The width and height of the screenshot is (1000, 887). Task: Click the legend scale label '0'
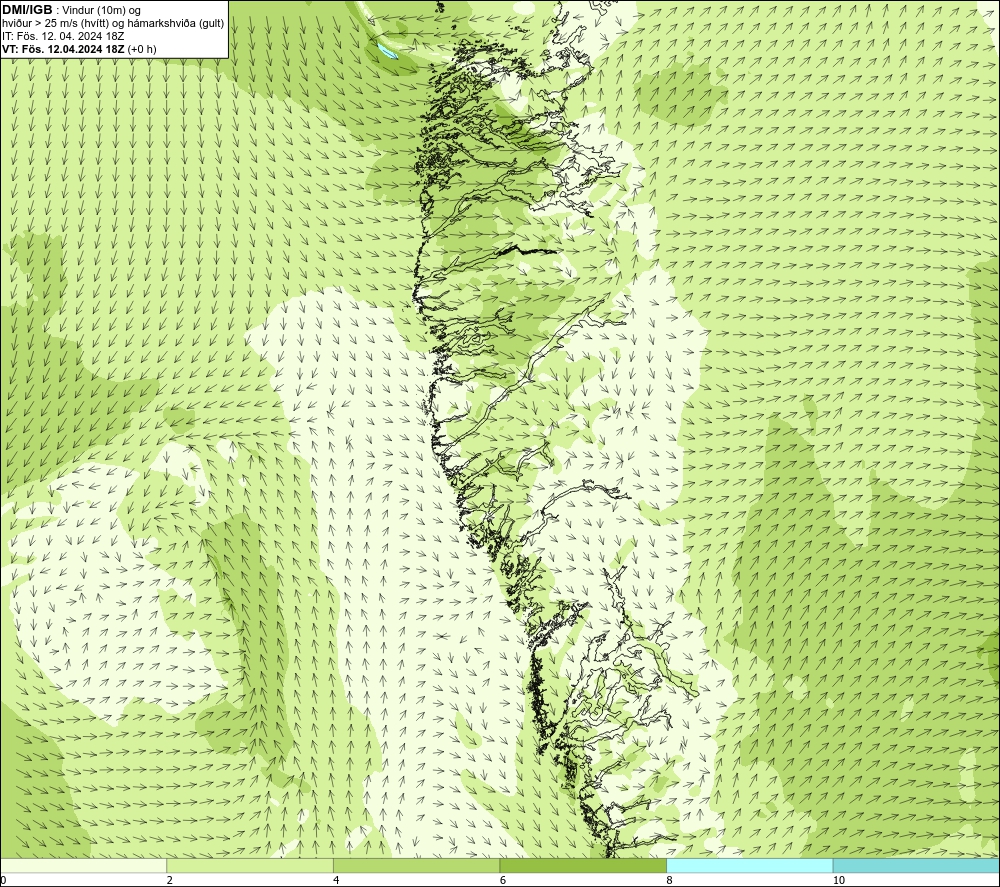[3, 880]
